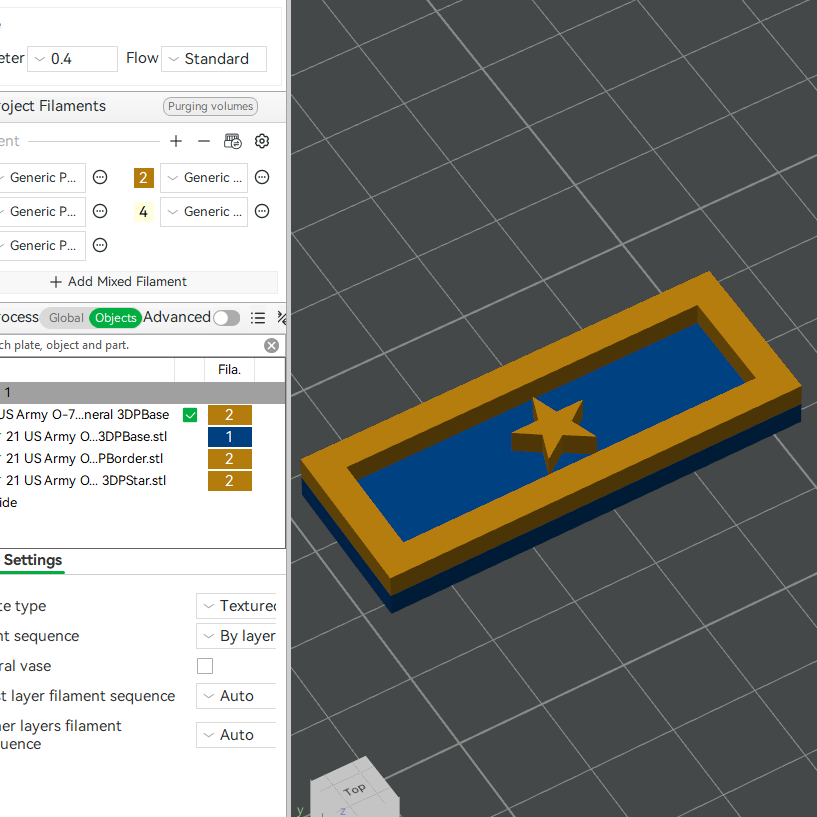
Task: Open options for first Generic P filament
Action: (x=100, y=178)
